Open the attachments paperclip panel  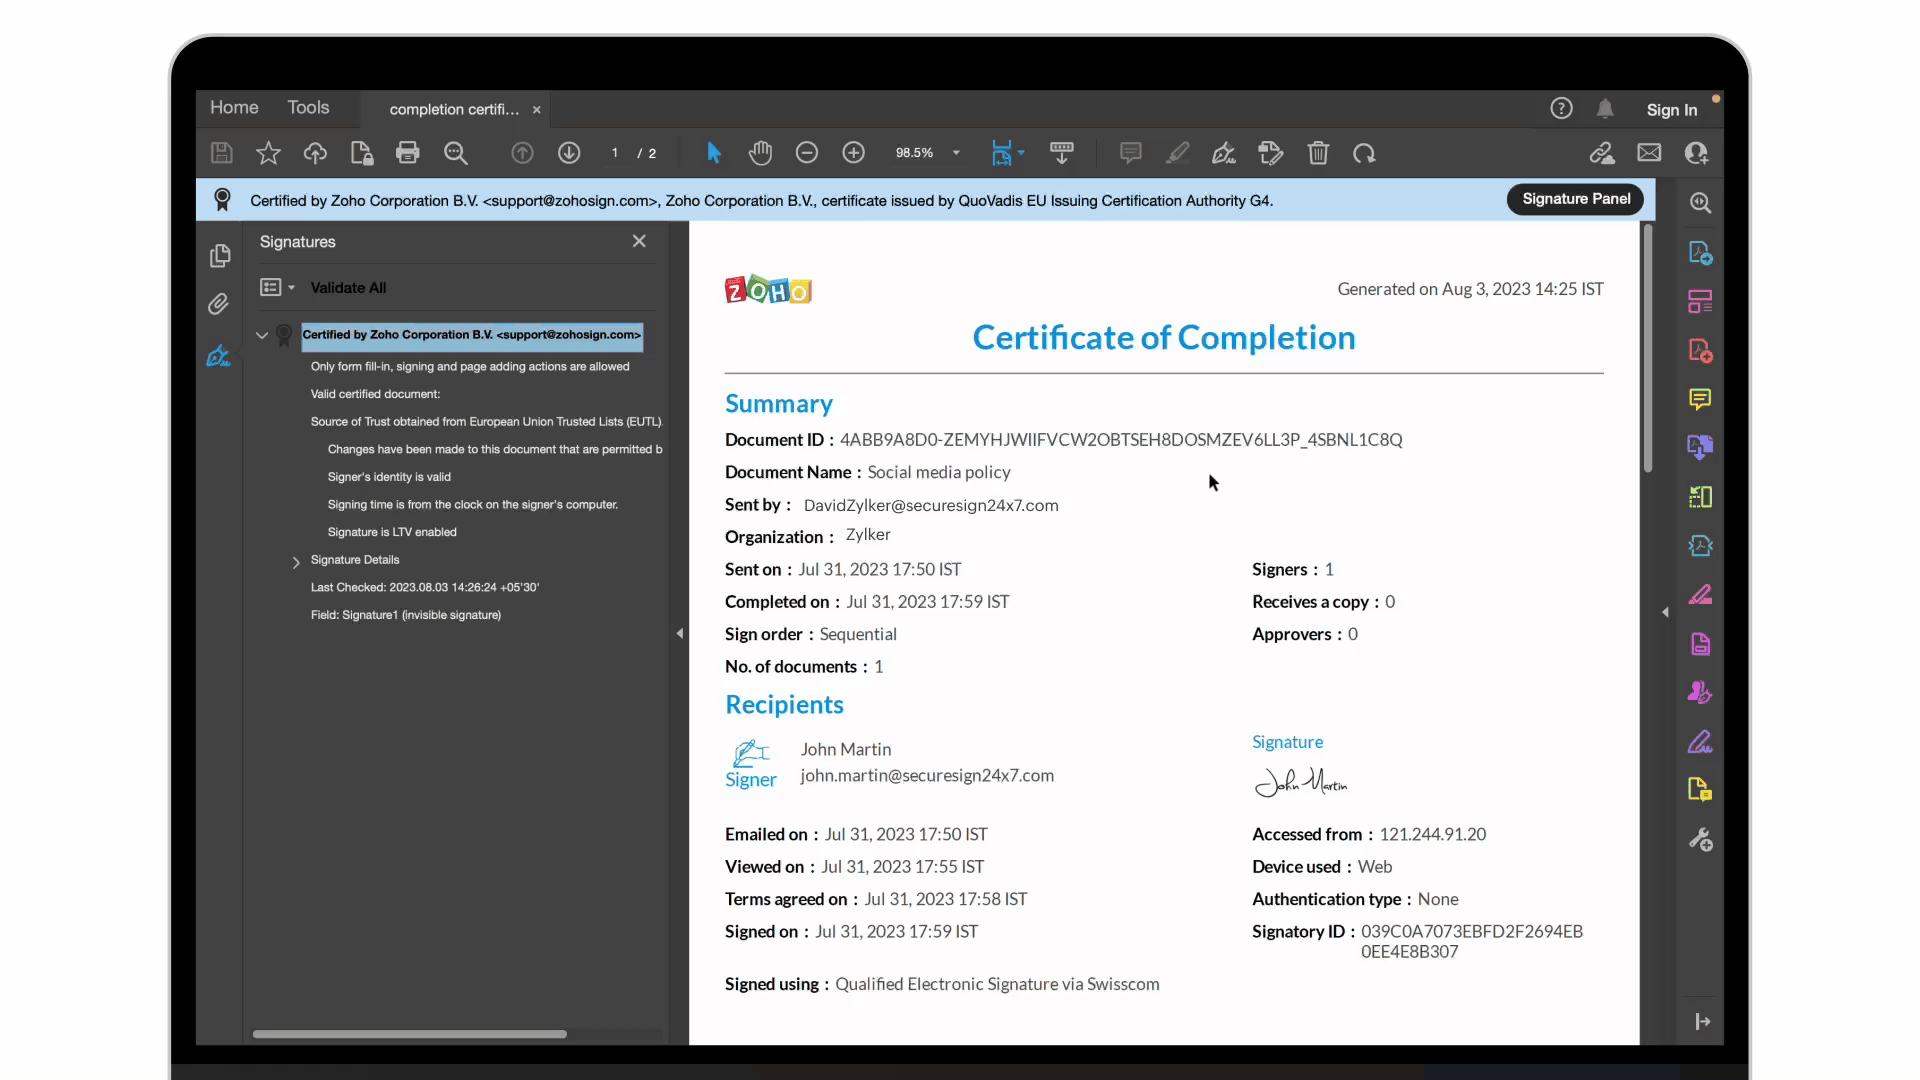(x=219, y=304)
